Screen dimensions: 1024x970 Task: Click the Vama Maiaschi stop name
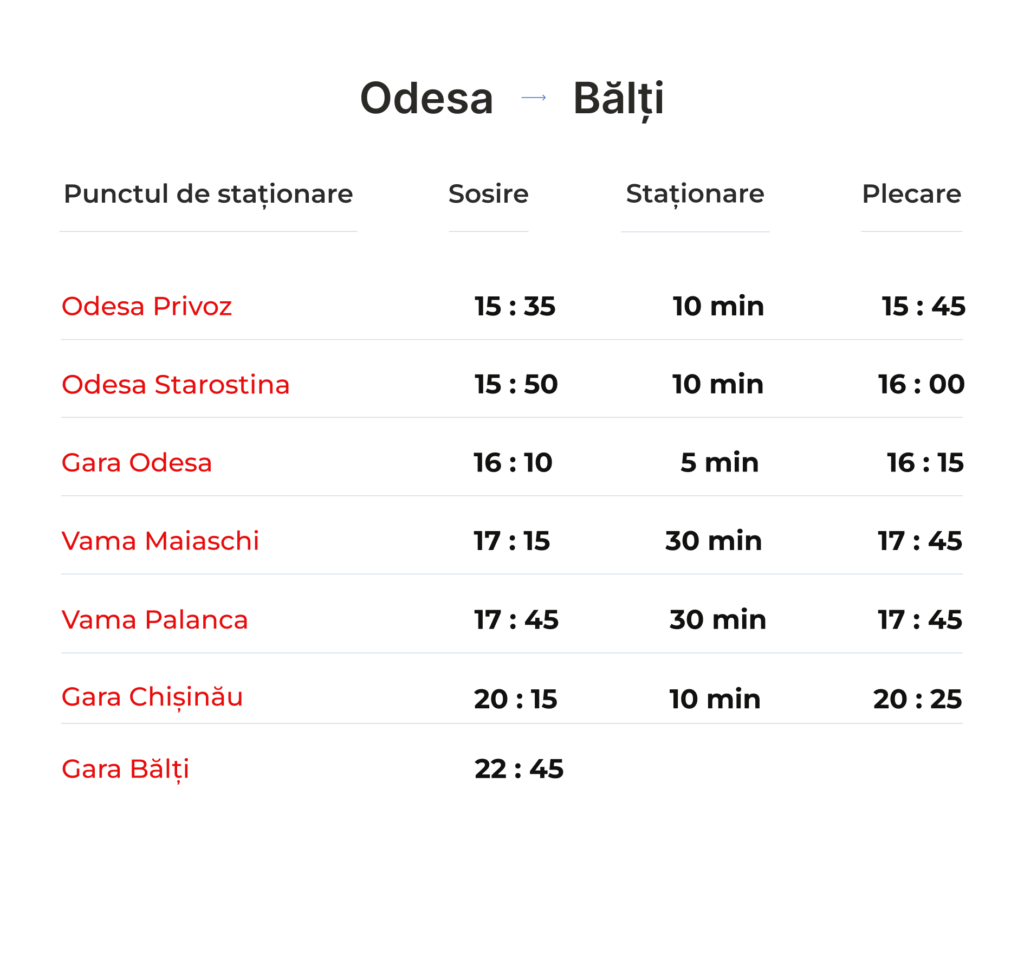pyautogui.click(x=160, y=541)
